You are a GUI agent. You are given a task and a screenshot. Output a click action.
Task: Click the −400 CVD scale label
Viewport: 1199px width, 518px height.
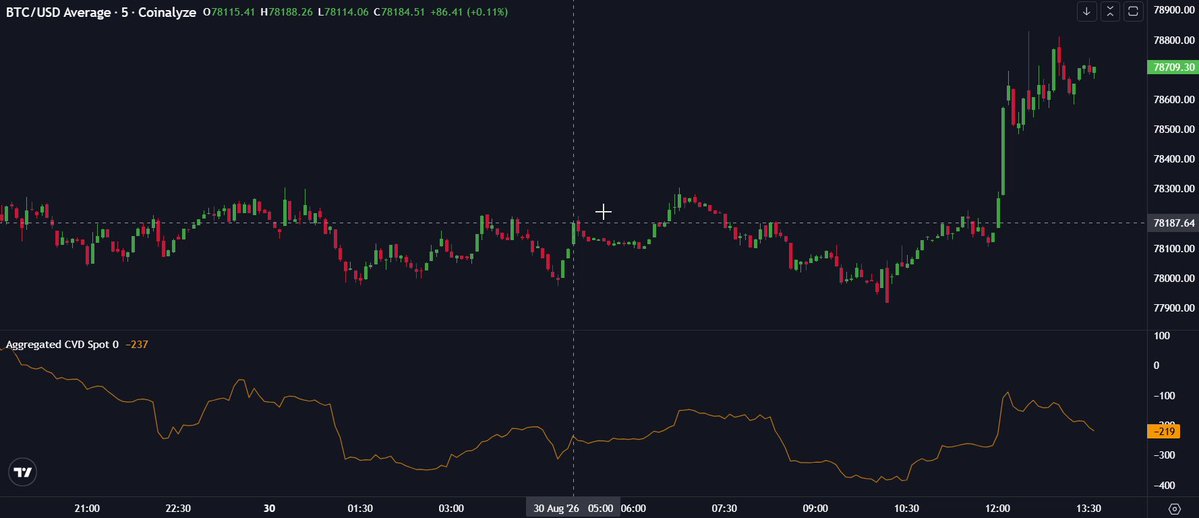click(x=1164, y=486)
